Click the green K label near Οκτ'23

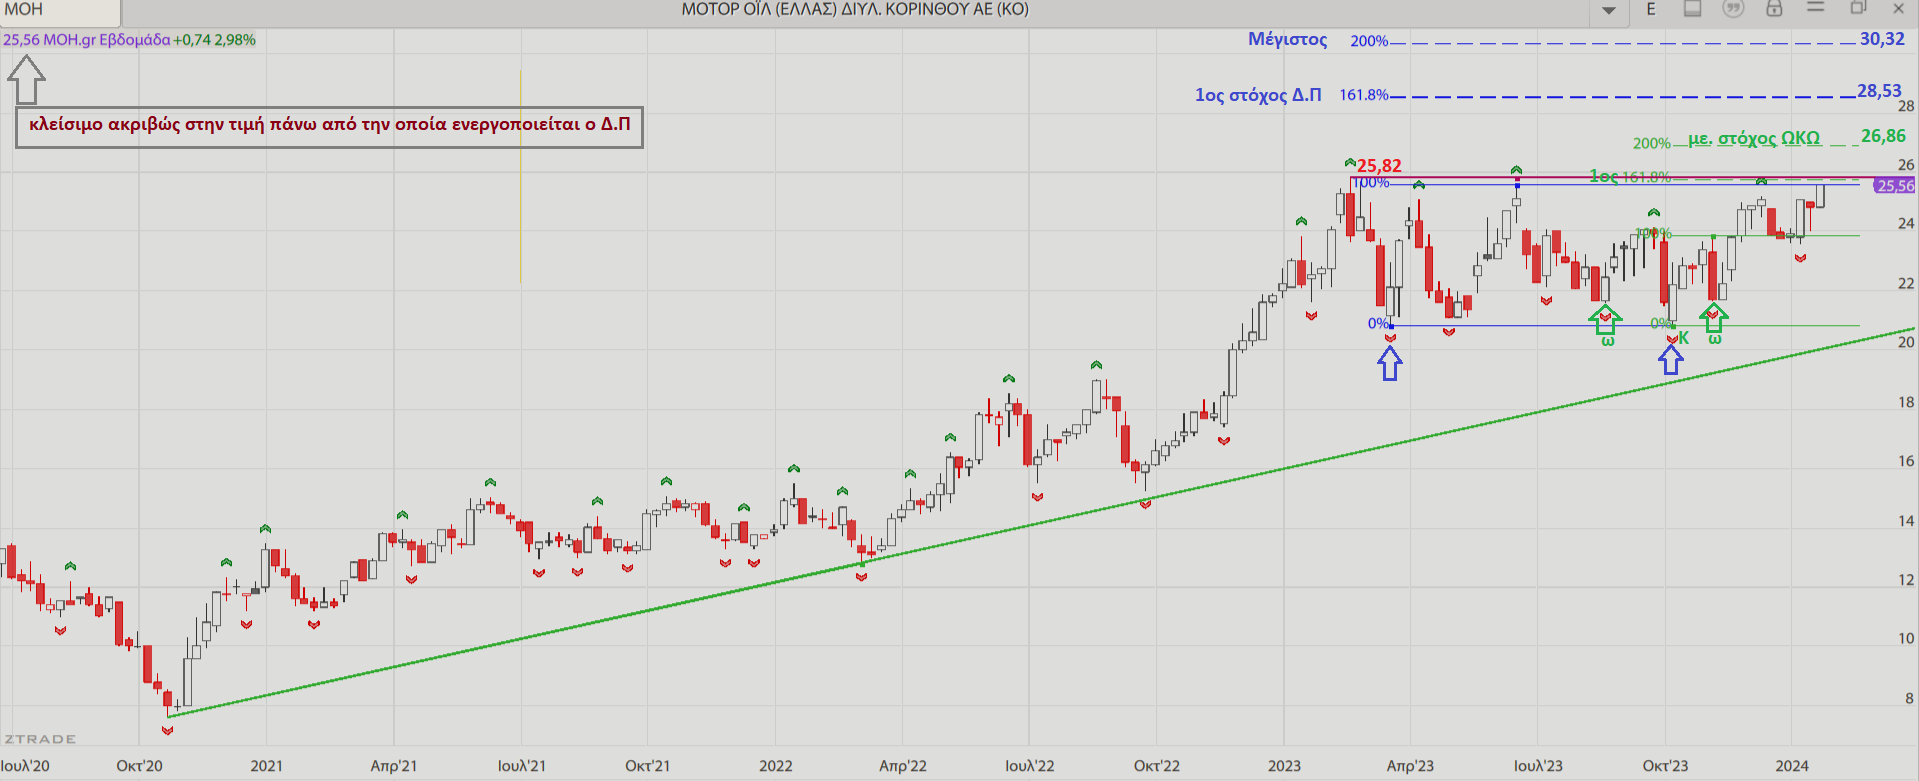(x=1683, y=339)
